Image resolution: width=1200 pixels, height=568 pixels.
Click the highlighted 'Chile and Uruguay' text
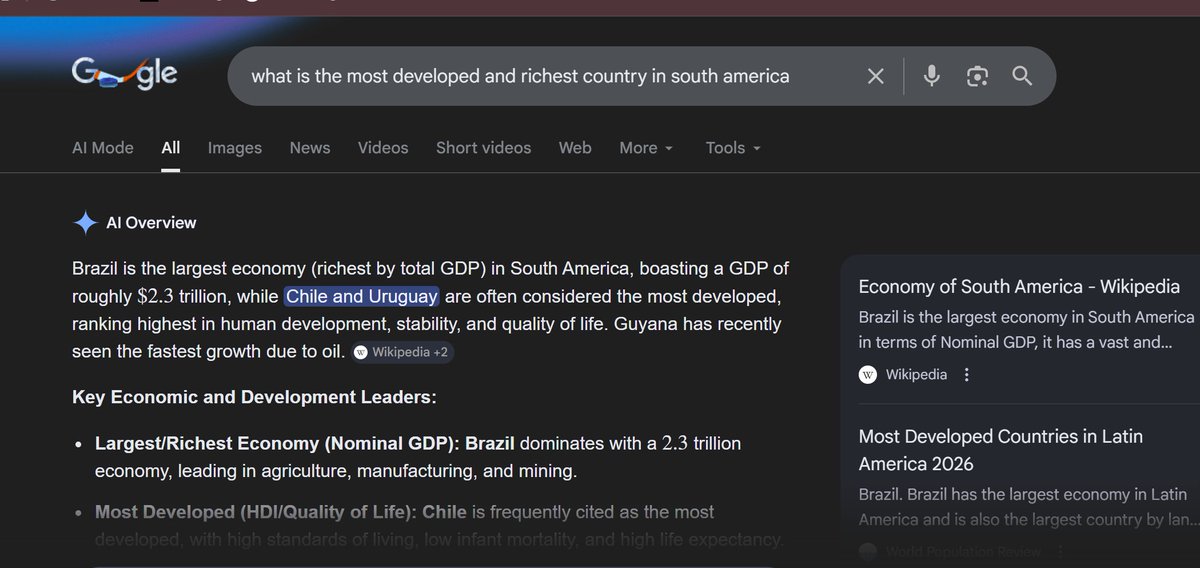[362, 297]
